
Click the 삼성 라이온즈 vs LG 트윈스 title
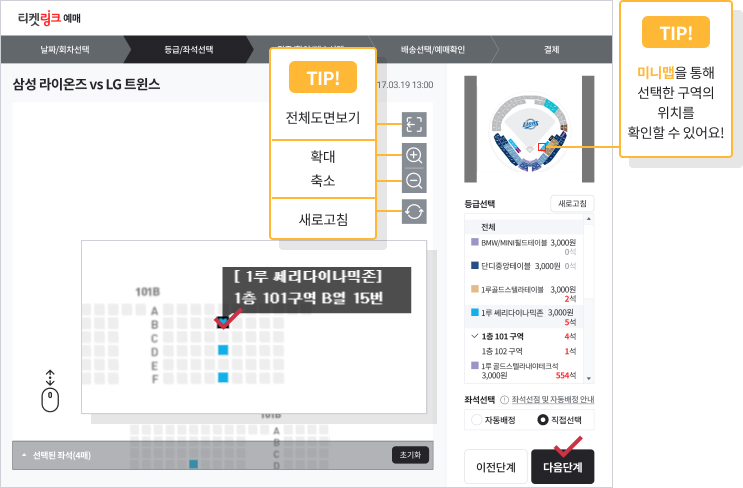pyautogui.click(x=86, y=84)
